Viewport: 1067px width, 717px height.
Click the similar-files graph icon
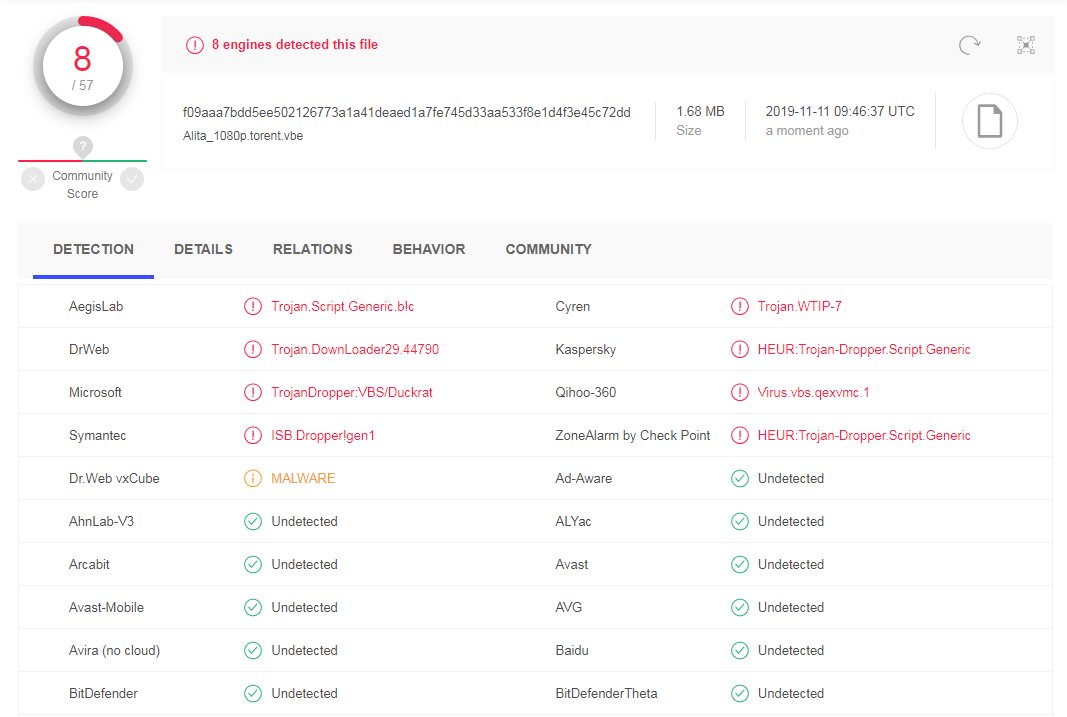[1025, 45]
